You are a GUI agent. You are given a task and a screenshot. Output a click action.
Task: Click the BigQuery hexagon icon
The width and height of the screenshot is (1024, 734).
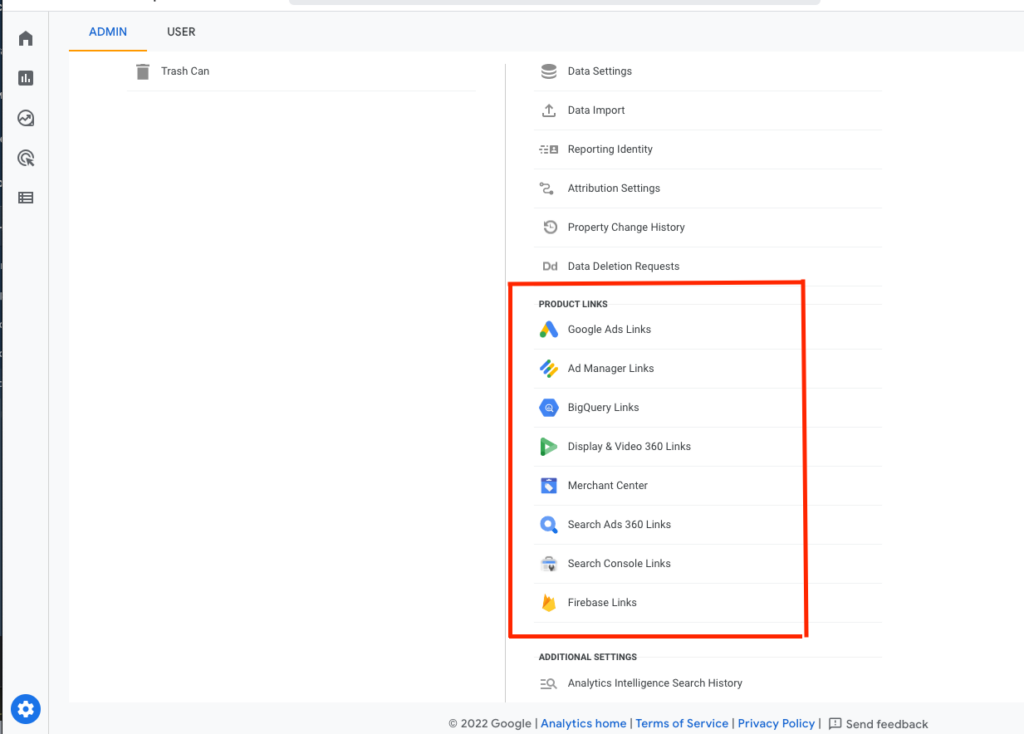(x=549, y=408)
